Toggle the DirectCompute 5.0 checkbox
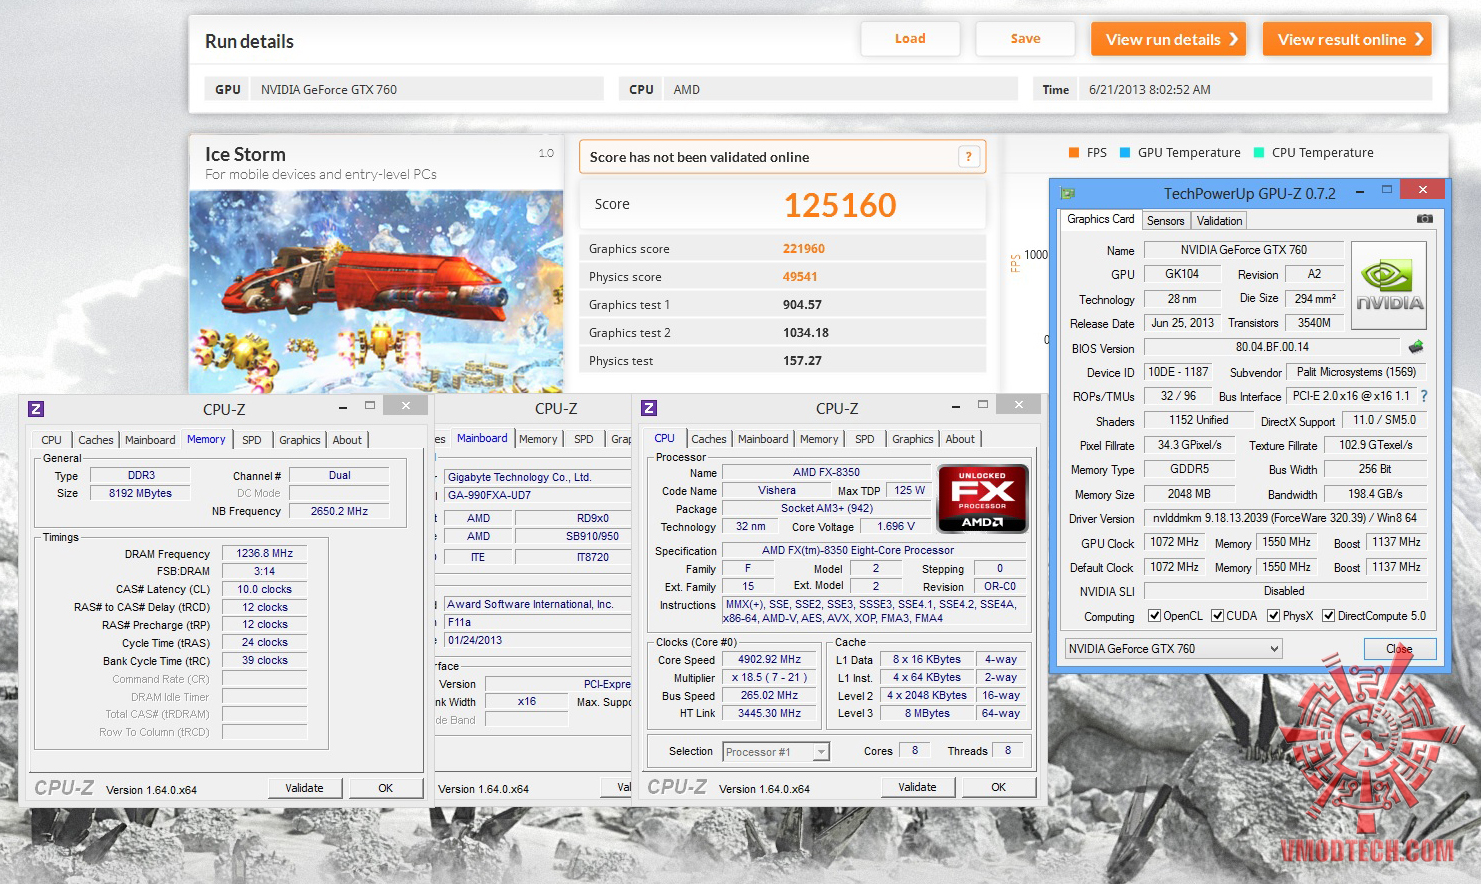The image size is (1481, 884). pyautogui.click(x=1329, y=616)
